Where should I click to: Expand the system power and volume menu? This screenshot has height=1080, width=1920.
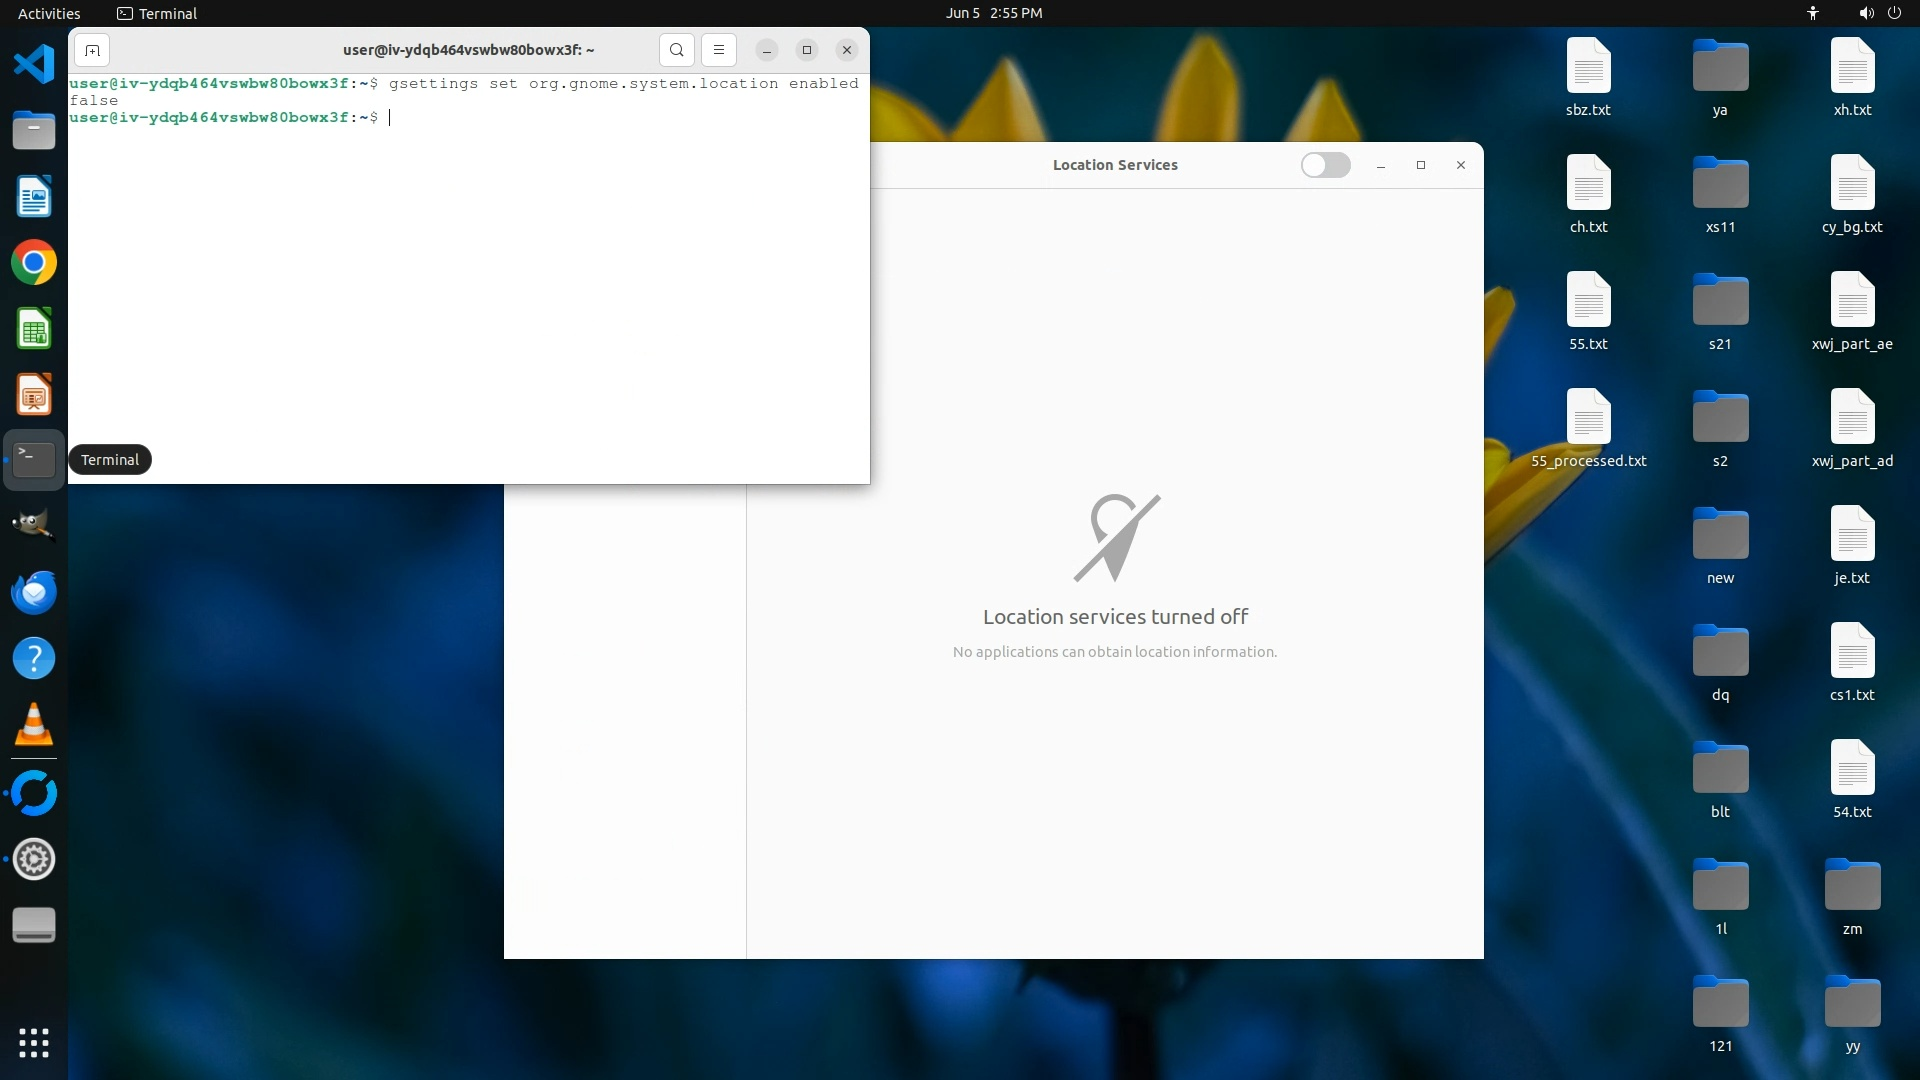point(1879,13)
